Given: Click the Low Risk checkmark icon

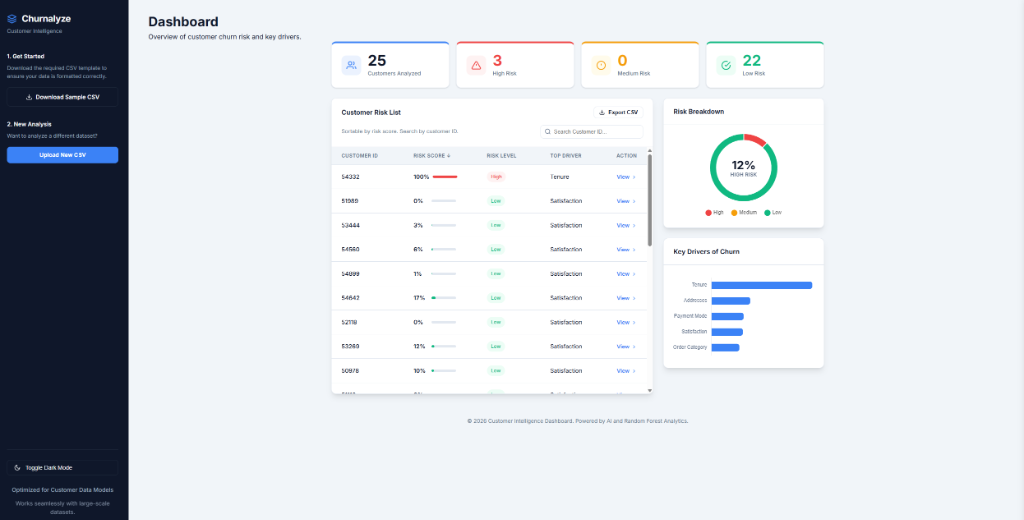Looking at the screenshot, I should [726, 65].
